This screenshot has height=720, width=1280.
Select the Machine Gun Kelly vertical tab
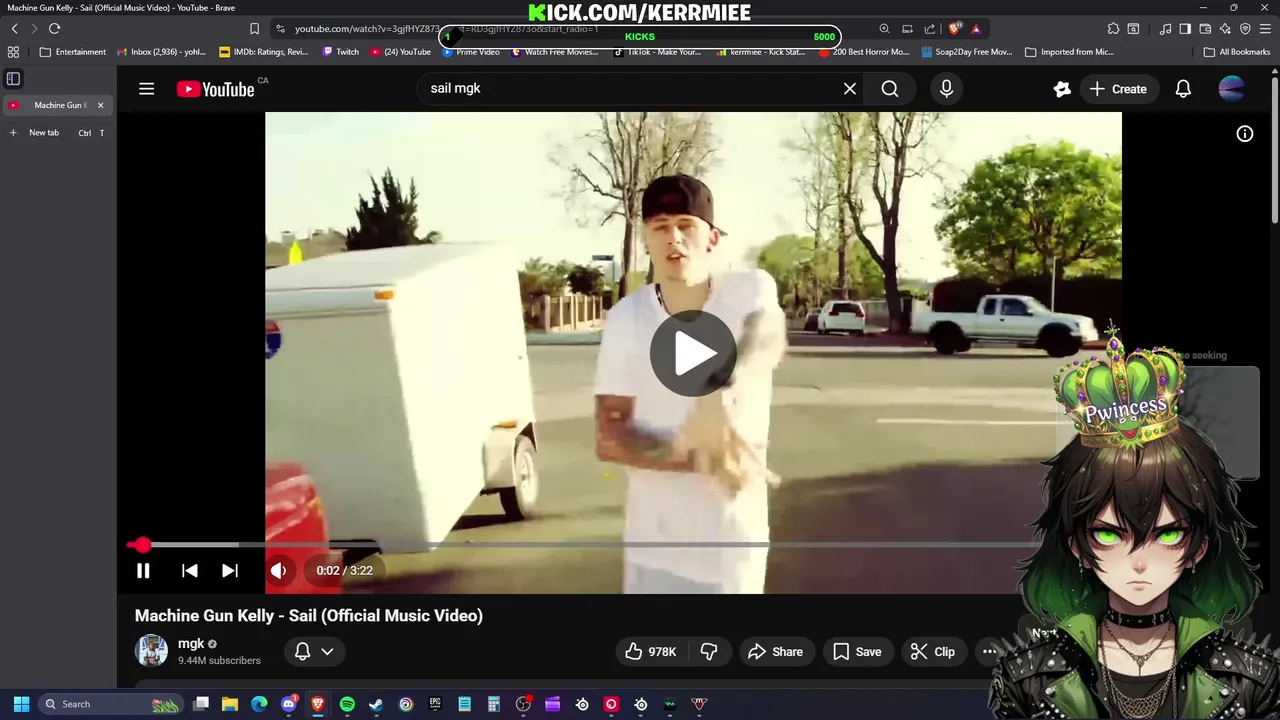(x=57, y=105)
